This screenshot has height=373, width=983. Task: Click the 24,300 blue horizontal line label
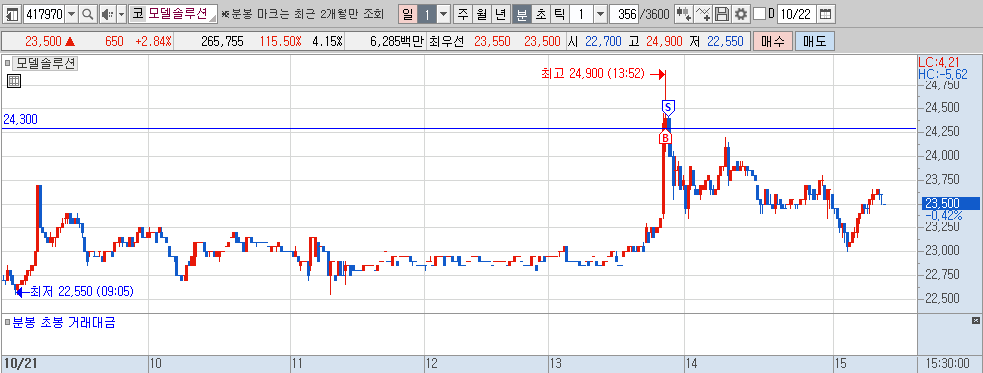click(x=20, y=119)
